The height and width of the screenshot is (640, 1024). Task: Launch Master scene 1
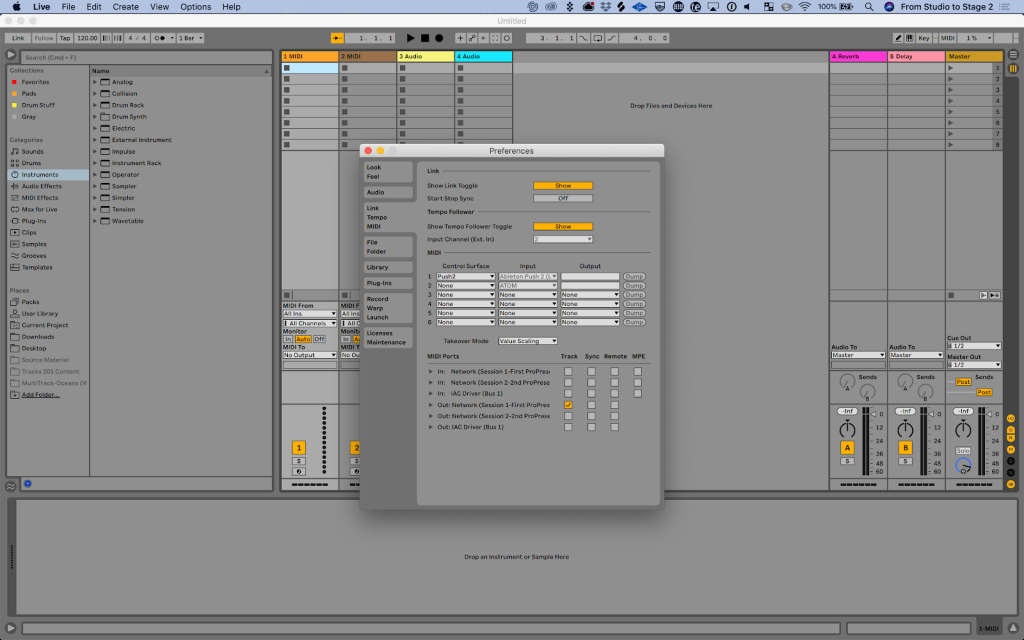click(951, 68)
